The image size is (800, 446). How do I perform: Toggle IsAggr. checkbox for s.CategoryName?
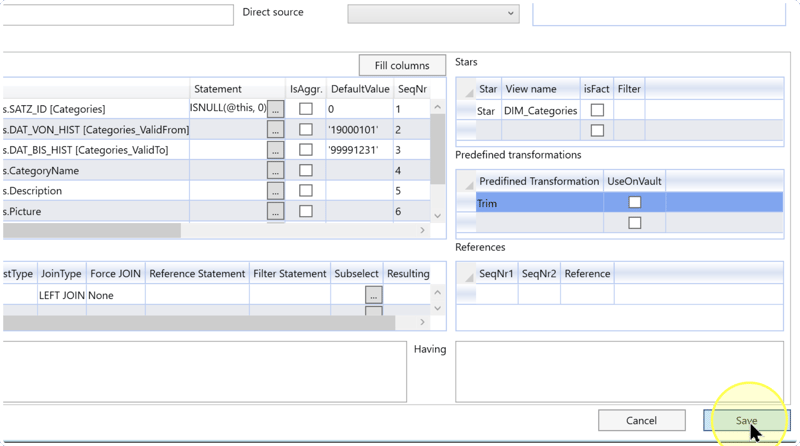coord(306,170)
